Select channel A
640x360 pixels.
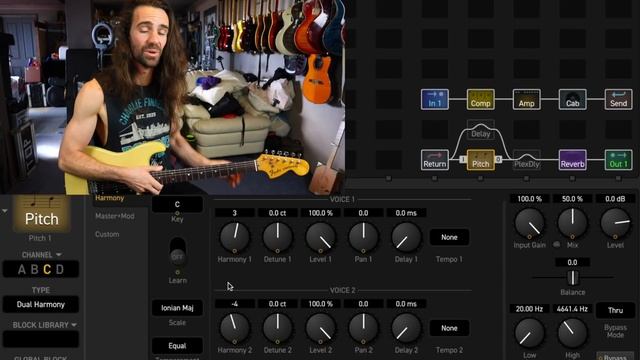[22, 269]
